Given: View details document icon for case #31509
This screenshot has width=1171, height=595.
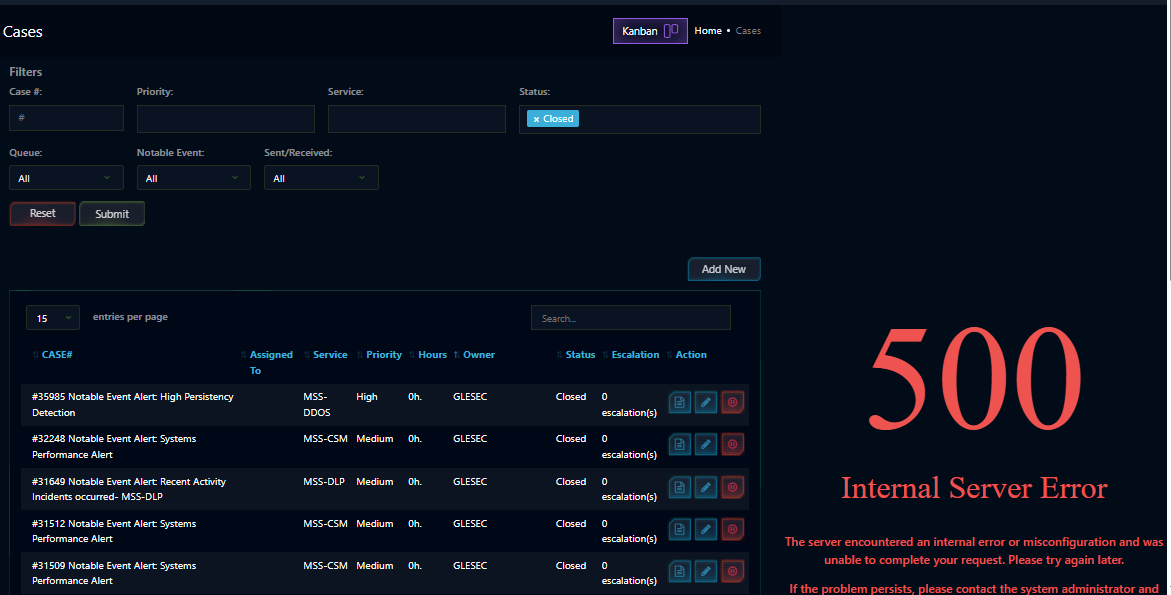Looking at the screenshot, I should point(680,571).
